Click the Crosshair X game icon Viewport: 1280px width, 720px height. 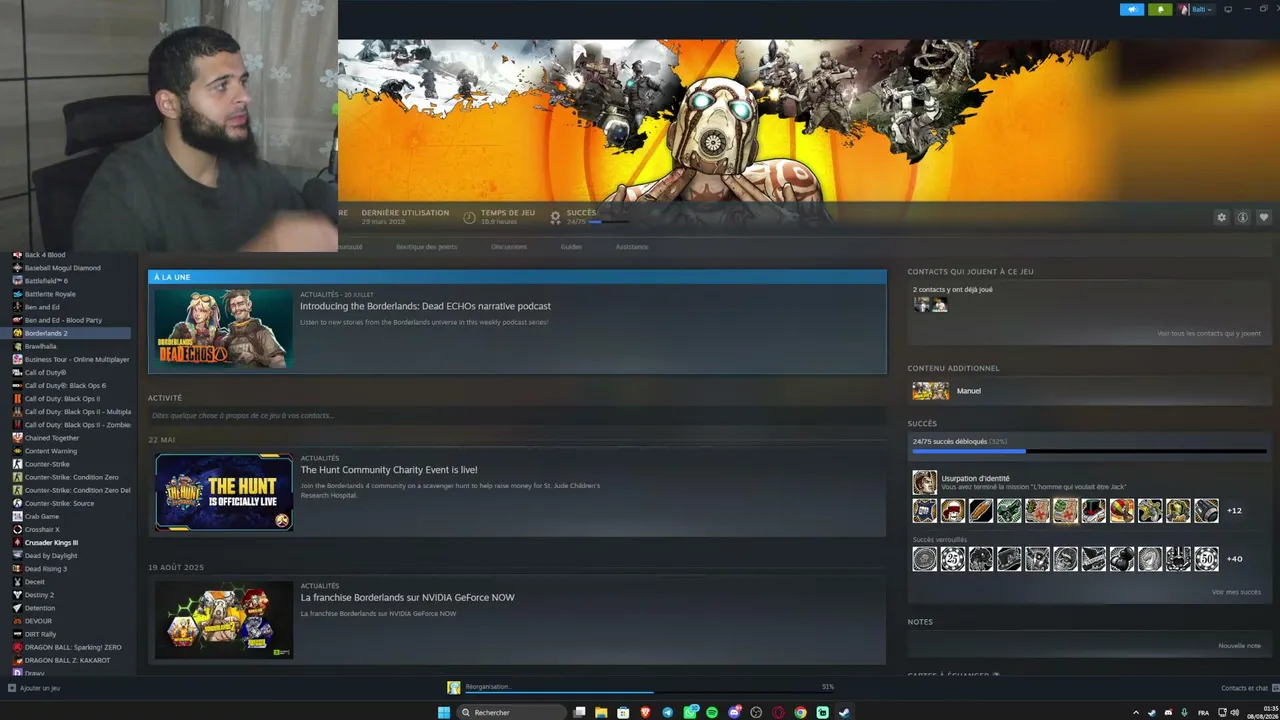[x=17, y=529]
